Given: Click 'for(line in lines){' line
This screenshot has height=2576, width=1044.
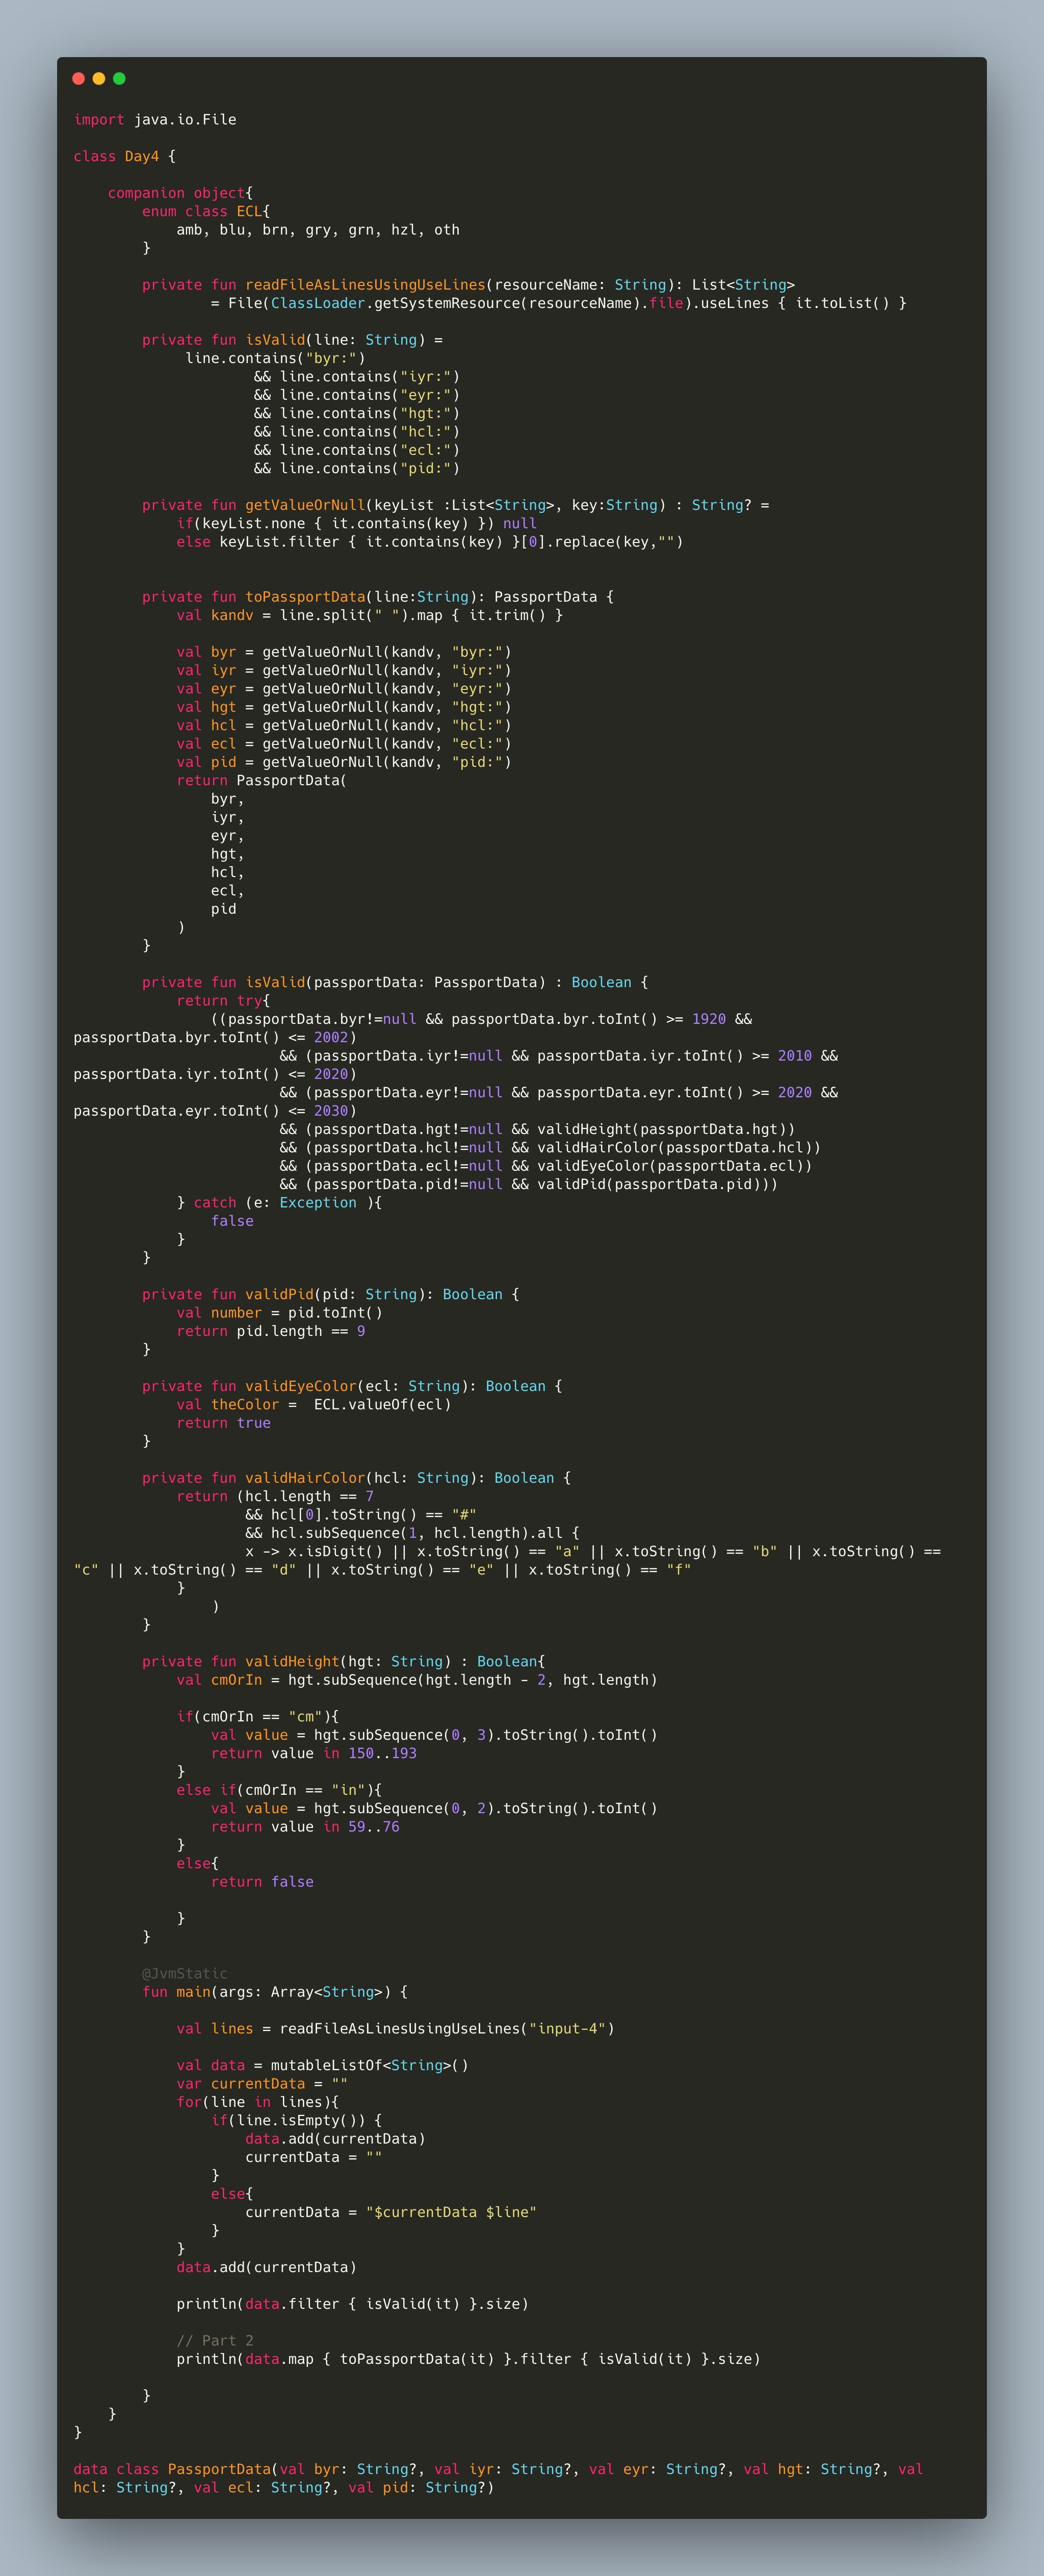Looking at the screenshot, I should (258, 2102).
